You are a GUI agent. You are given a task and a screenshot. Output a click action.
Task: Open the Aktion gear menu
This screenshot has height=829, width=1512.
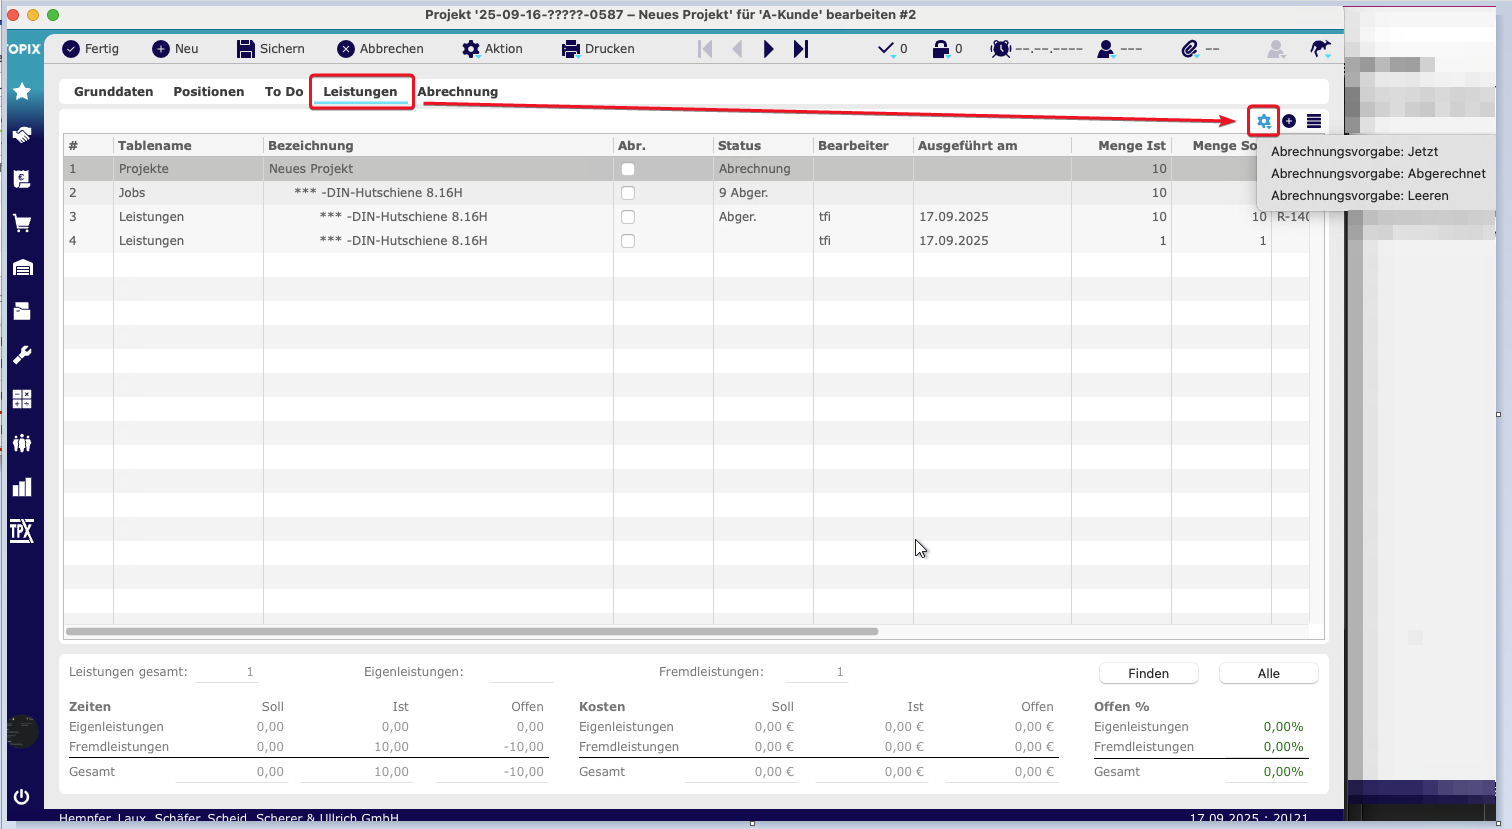(492, 49)
